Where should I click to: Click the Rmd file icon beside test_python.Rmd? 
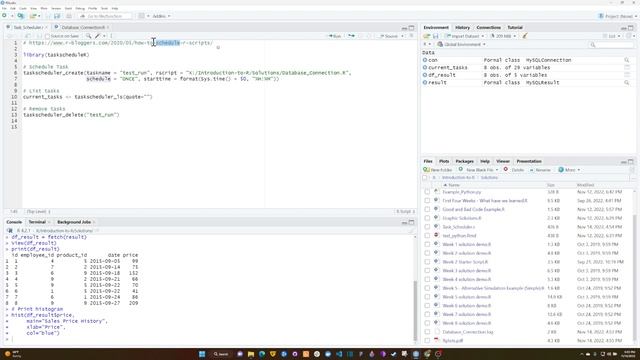[436, 236]
